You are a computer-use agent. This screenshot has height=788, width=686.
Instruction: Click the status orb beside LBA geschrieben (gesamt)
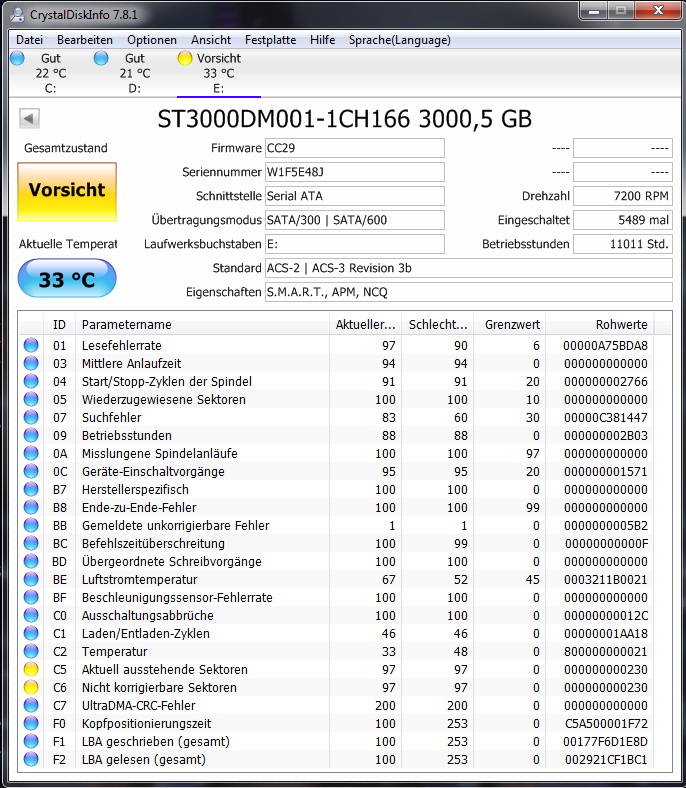[x=31, y=742]
